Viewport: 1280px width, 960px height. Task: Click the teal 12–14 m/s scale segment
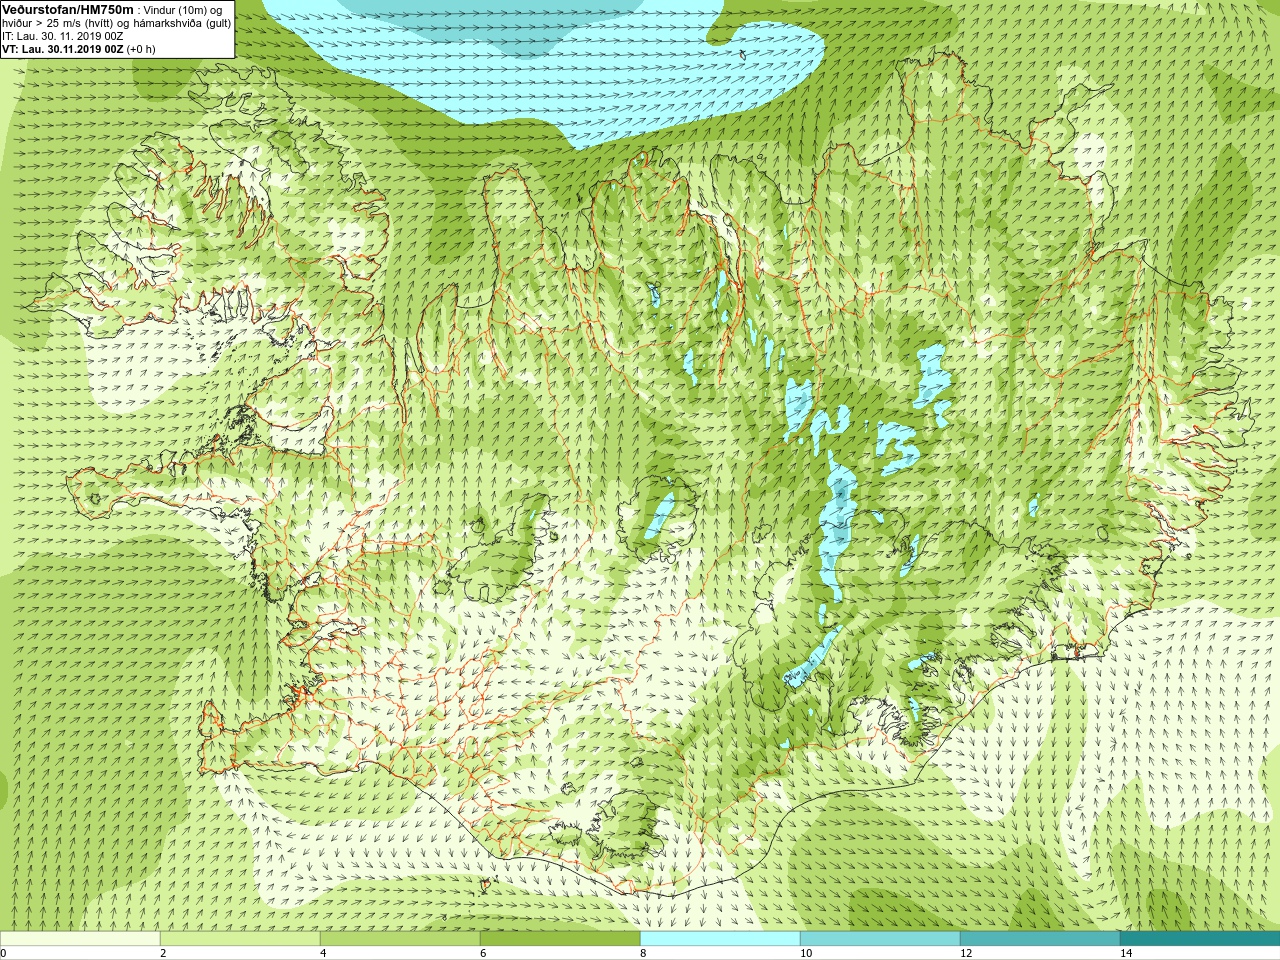1040,939
